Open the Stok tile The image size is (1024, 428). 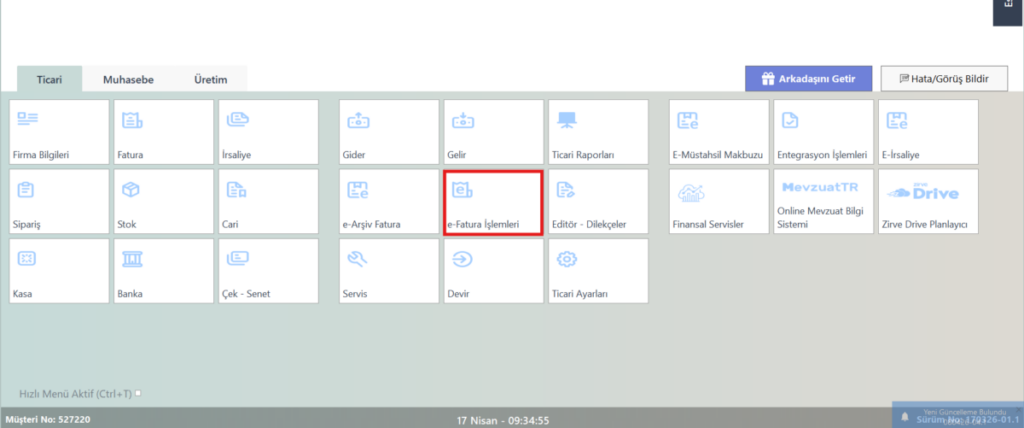[x=164, y=201]
